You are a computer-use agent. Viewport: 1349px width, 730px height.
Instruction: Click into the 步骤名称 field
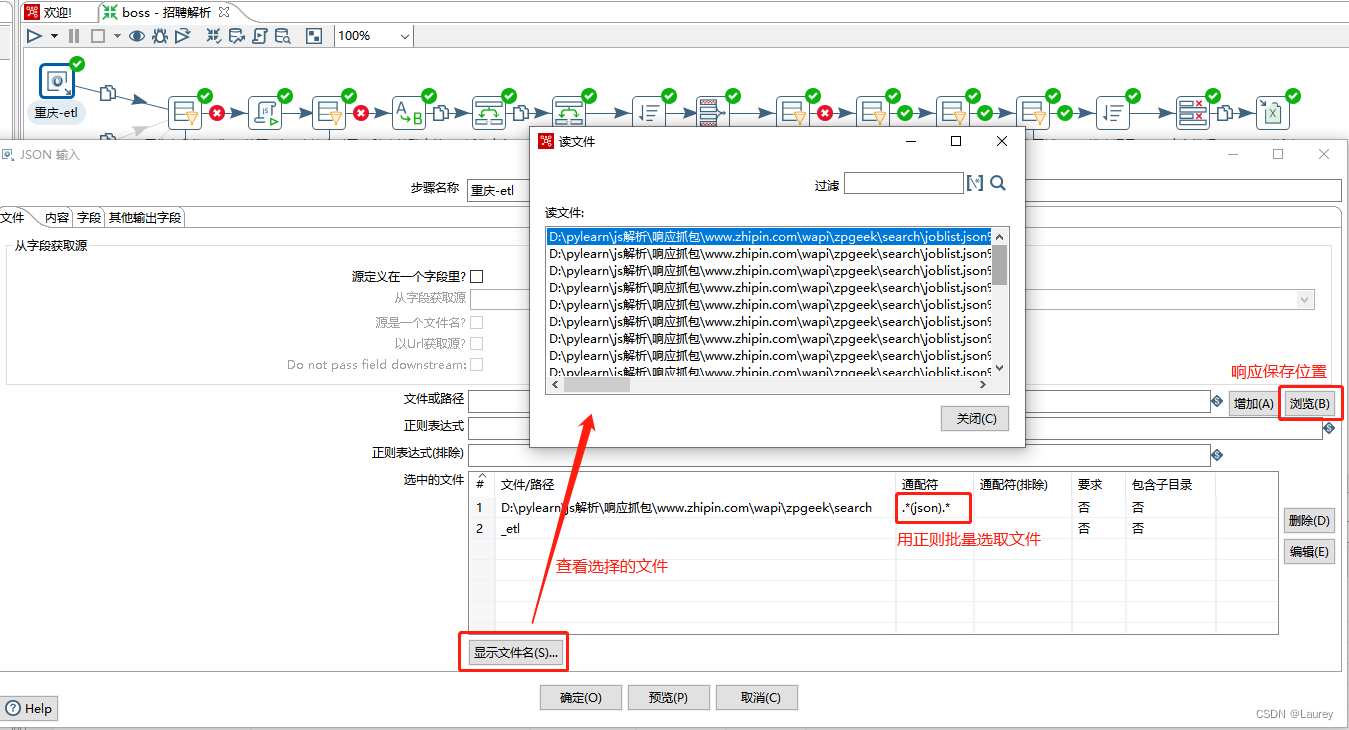pyautogui.click(x=904, y=191)
